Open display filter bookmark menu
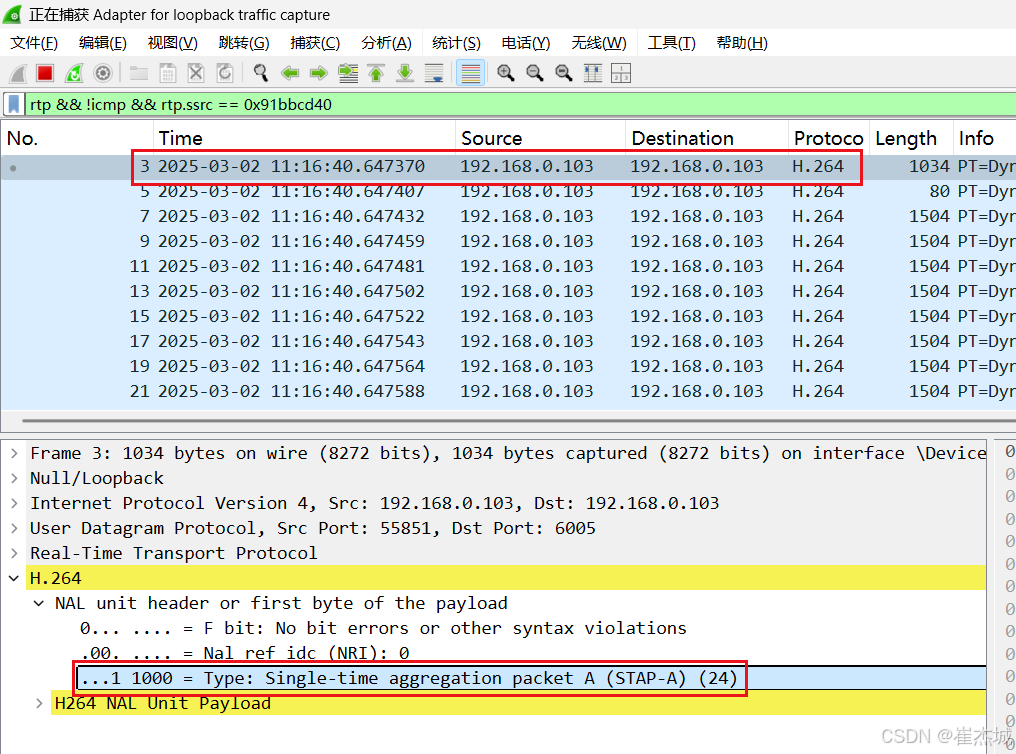The image size is (1016, 754). click(14, 104)
